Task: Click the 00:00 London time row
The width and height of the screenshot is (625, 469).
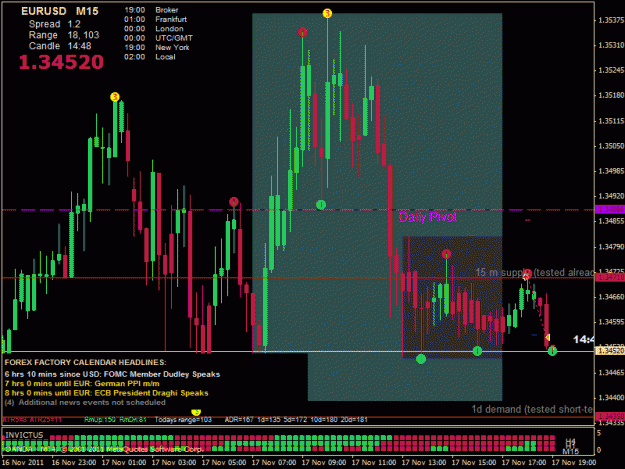Action: pos(154,29)
